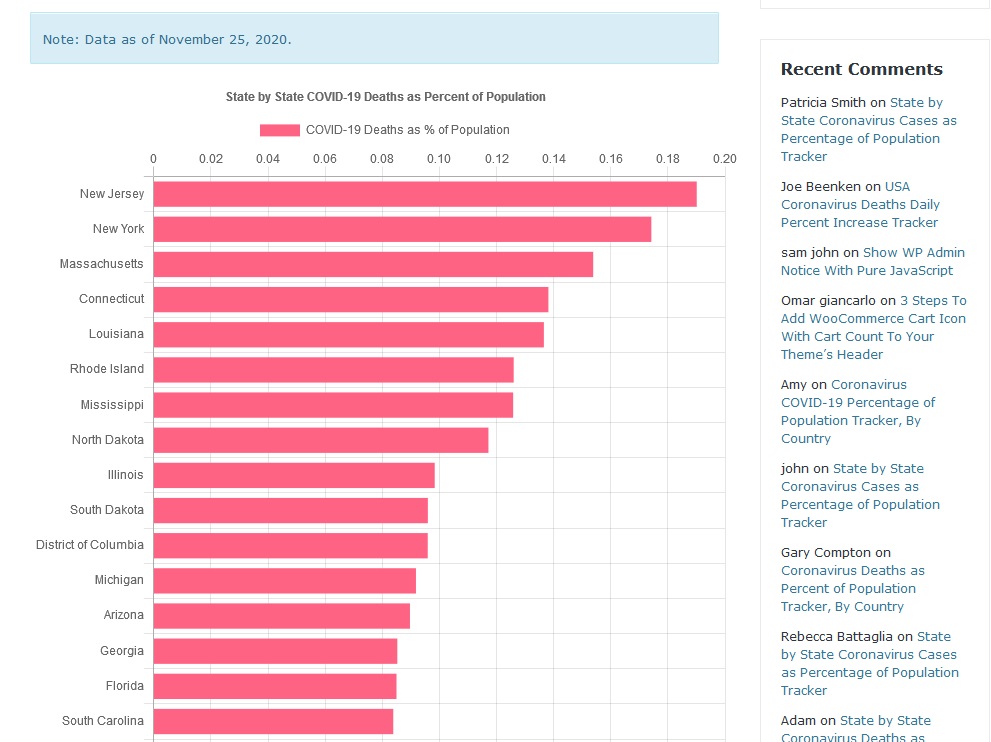991x742 pixels.
Task: Click the 'Recent Comments' heading
Action: (x=861, y=69)
